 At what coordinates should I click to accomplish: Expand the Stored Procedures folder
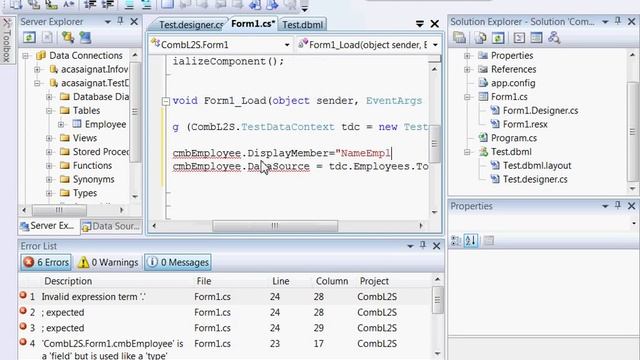pyautogui.click(x=49, y=152)
